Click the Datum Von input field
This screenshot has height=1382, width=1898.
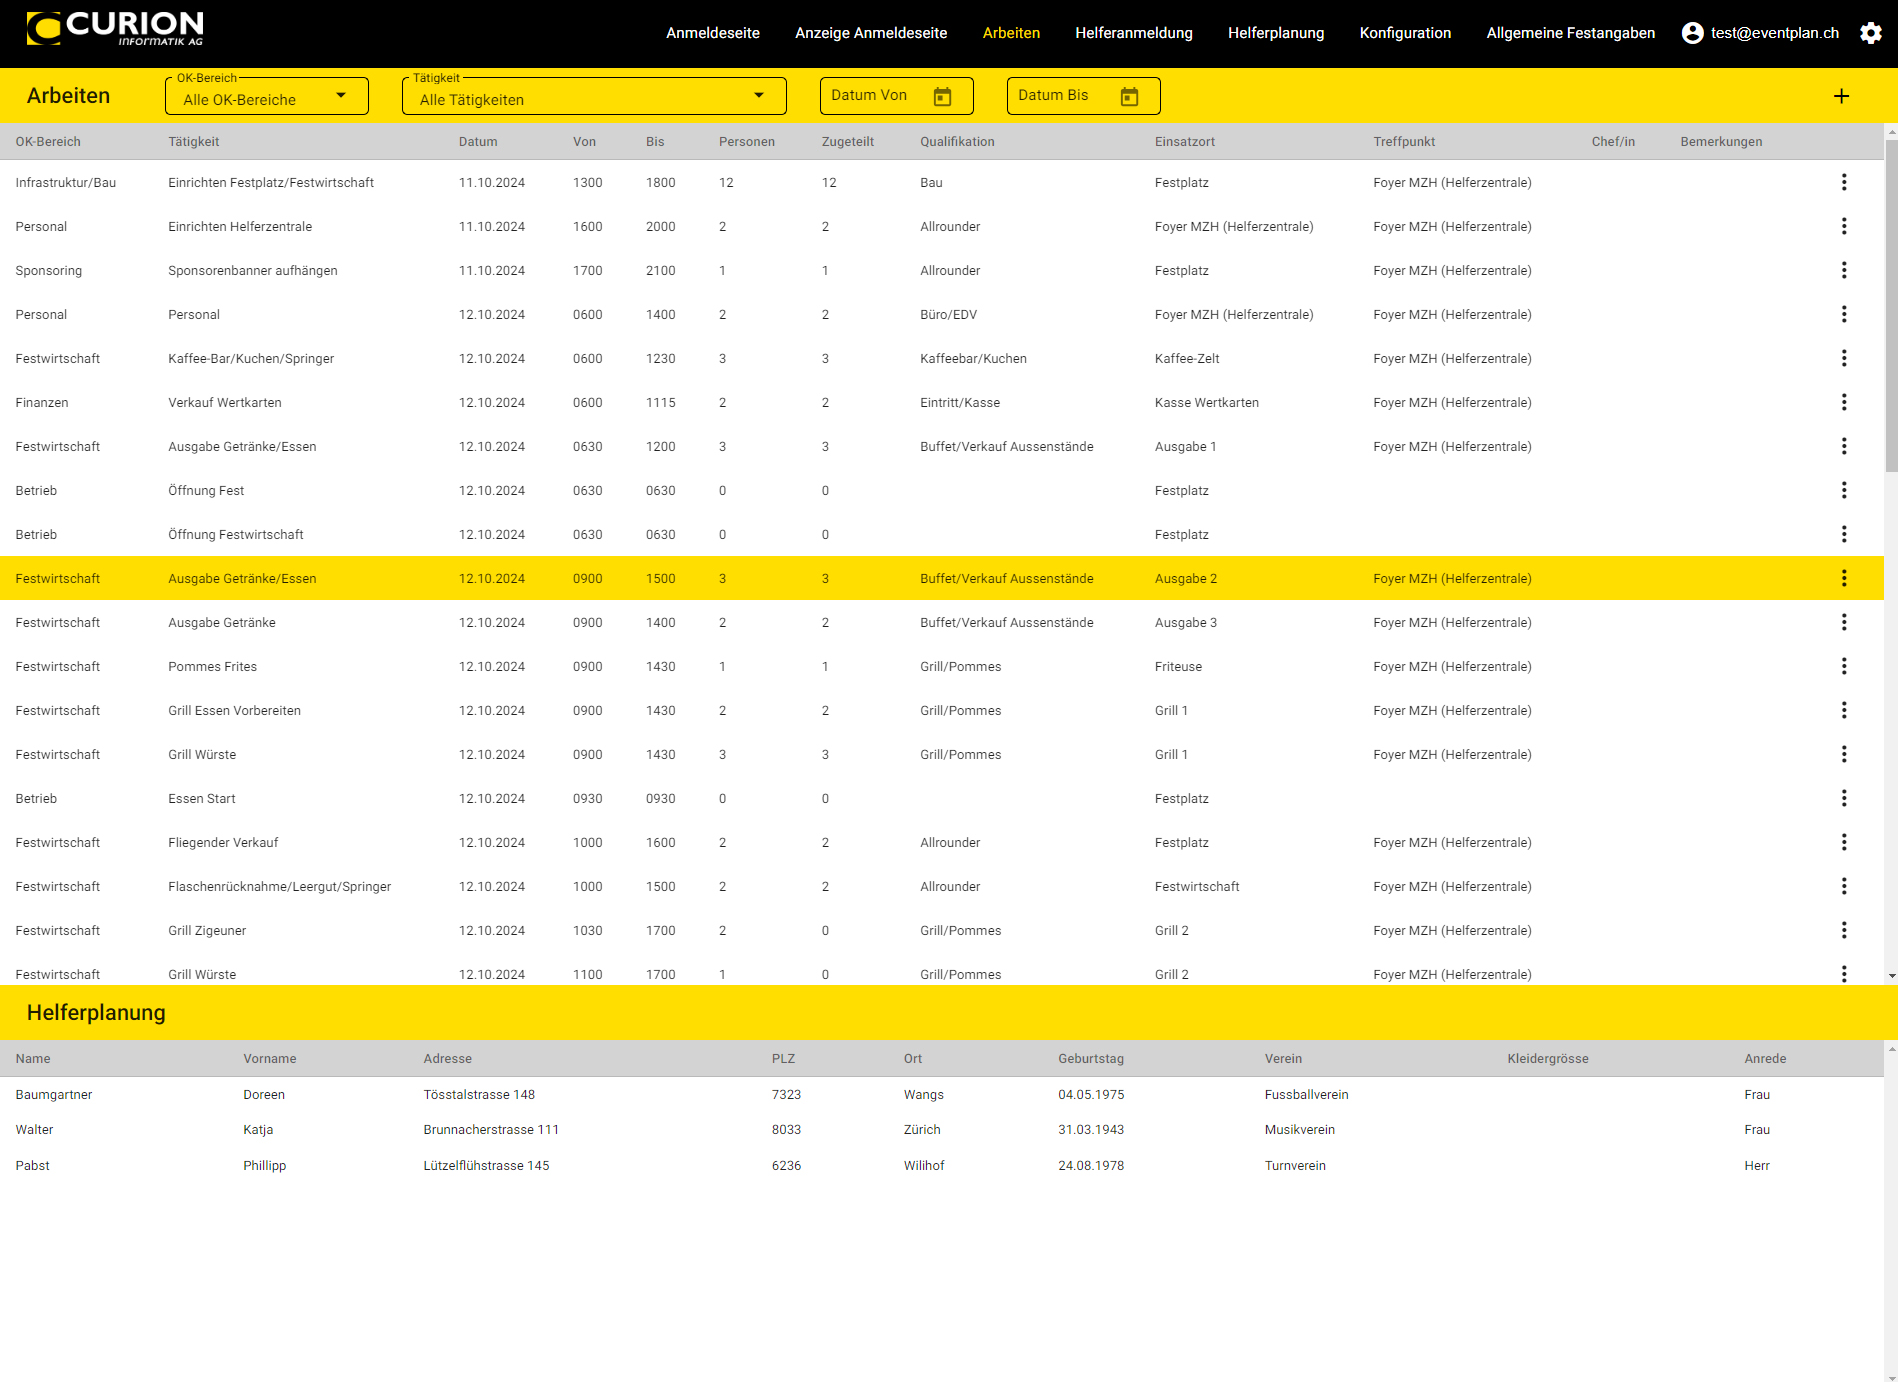coord(897,96)
